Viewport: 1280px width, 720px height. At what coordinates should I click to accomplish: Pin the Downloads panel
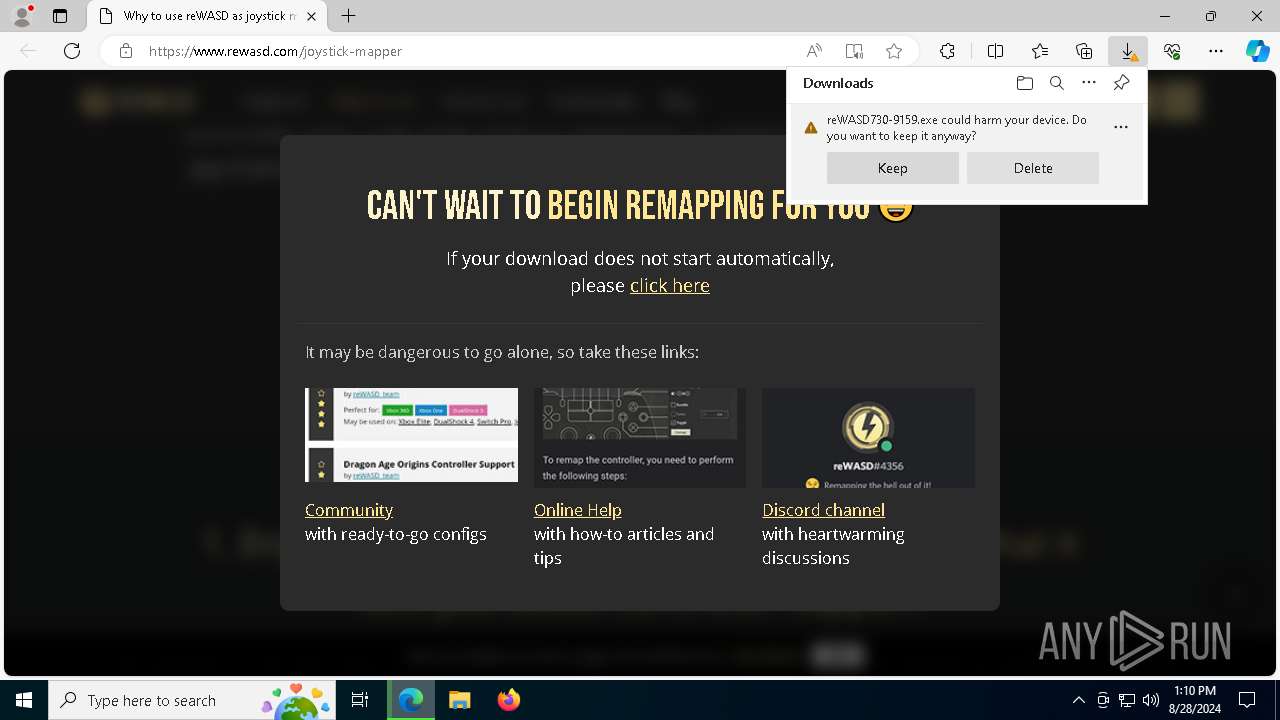point(1121,83)
